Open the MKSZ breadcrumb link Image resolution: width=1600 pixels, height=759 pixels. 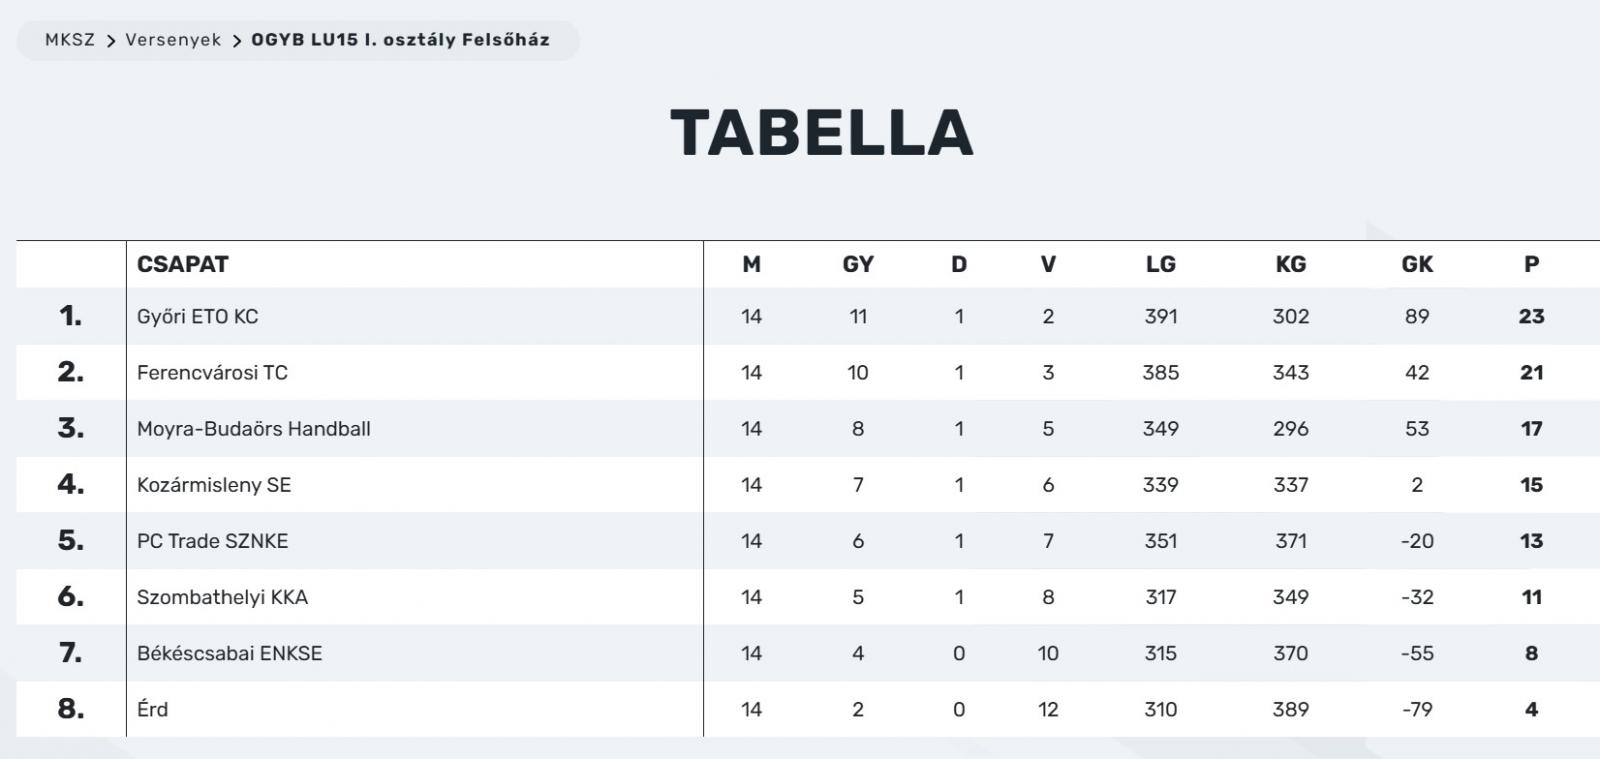point(70,40)
